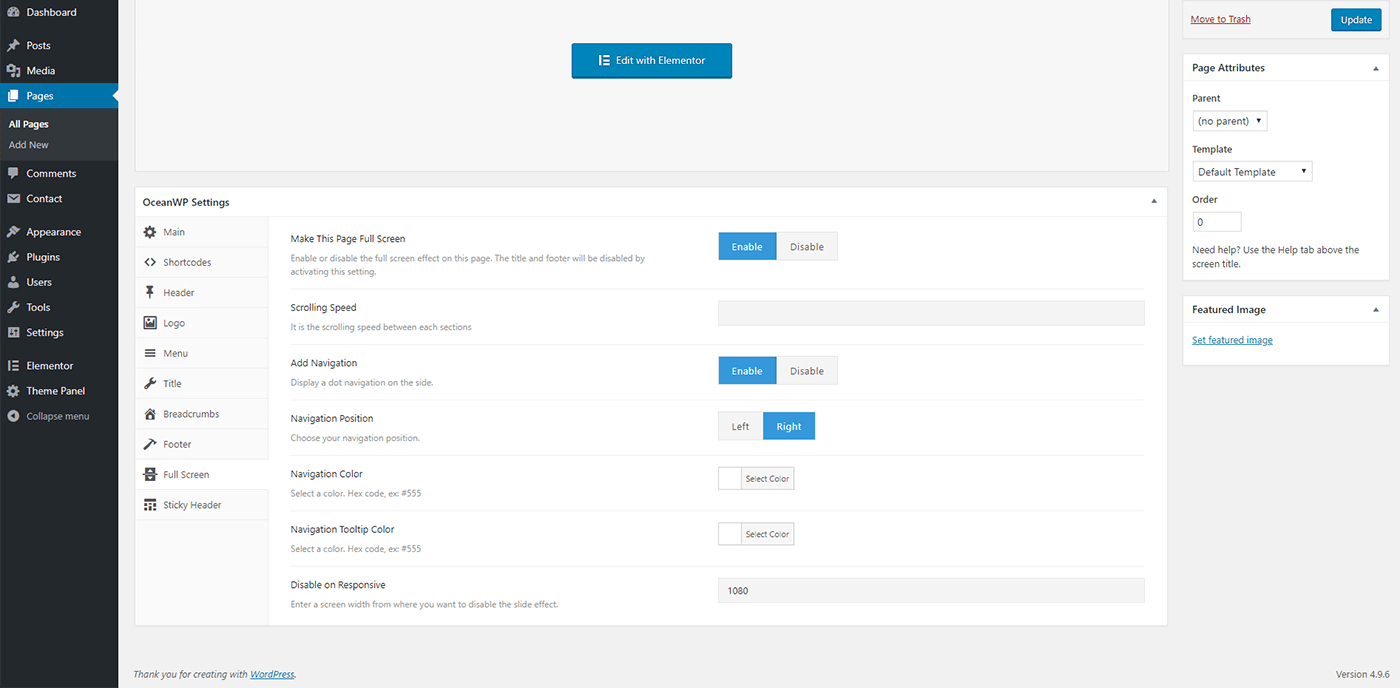Click the Footer hammer icon
The height and width of the screenshot is (688, 1400).
pos(150,444)
